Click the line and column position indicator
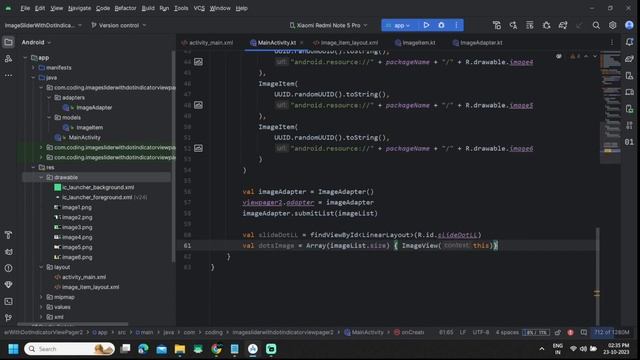640x360 pixels. (x=446, y=332)
